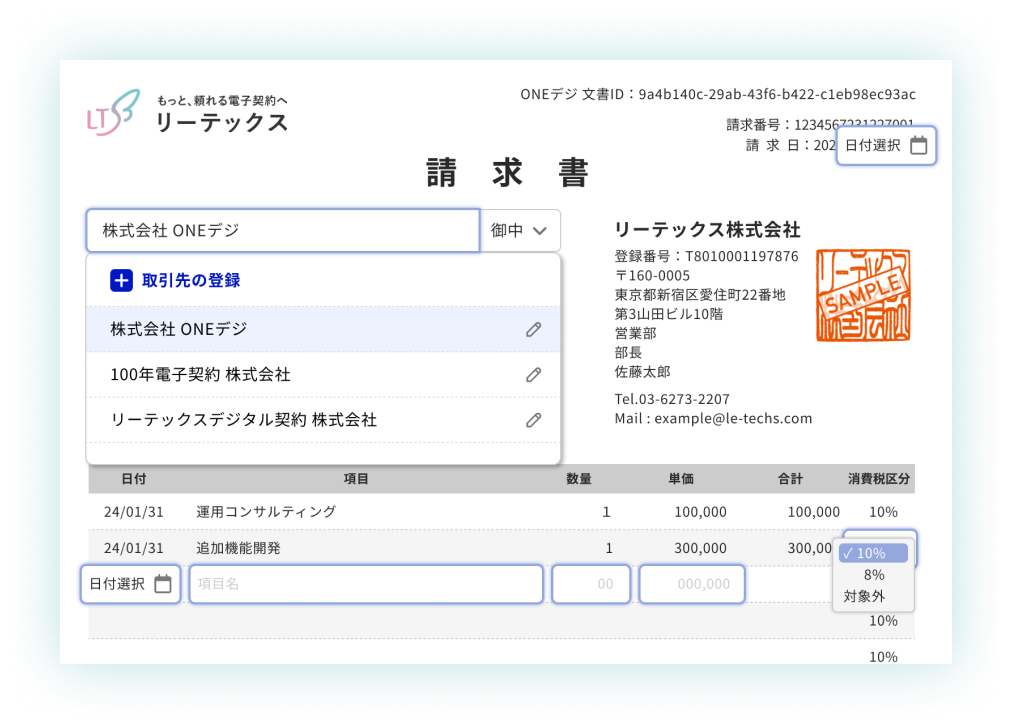The height and width of the screenshot is (724, 1012).
Task: Click the 日付選択 button in the table row
Action: point(130,584)
